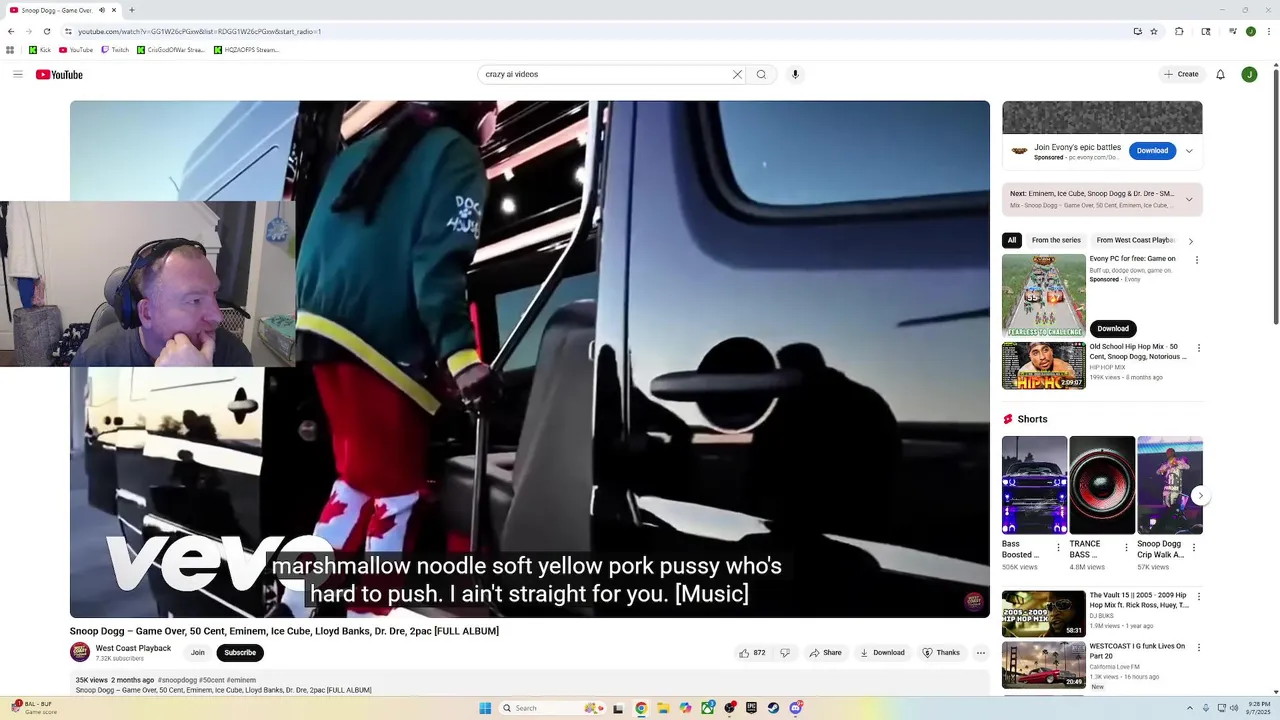Screen dimensions: 1280x720
Task: Share this video
Action: pyautogui.click(x=825, y=653)
